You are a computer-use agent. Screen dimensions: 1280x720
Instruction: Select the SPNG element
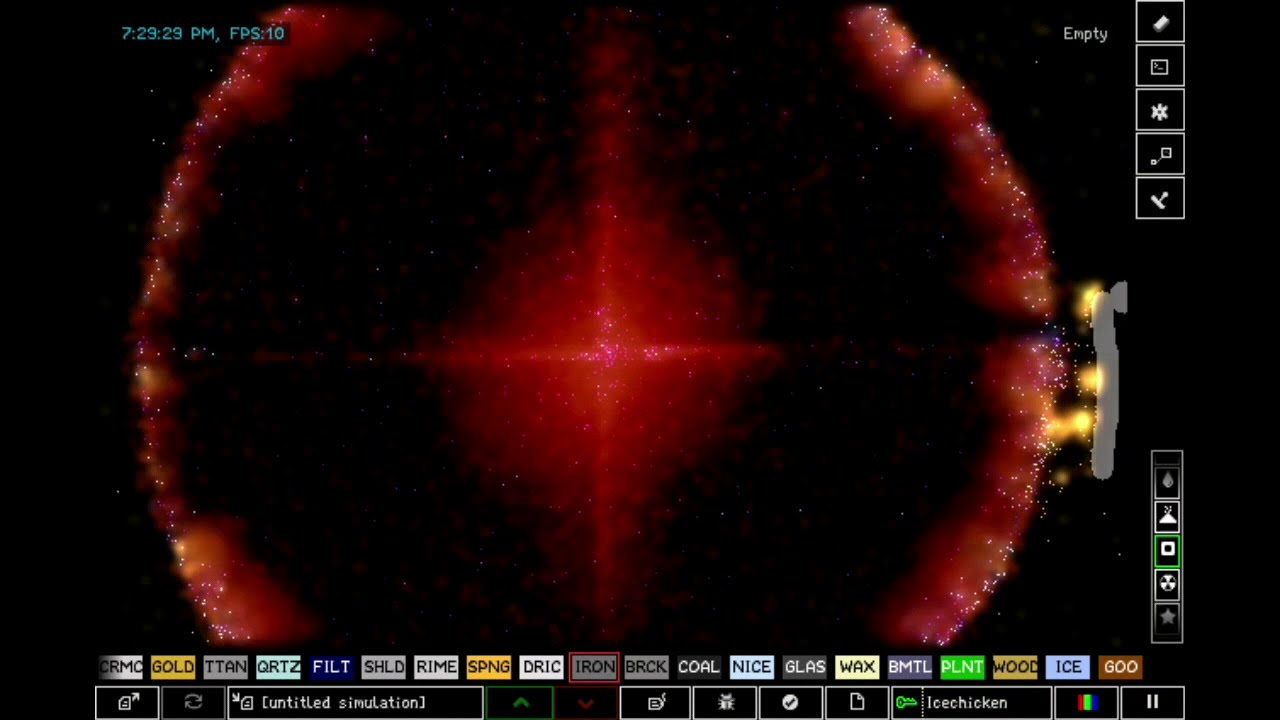[x=489, y=667]
